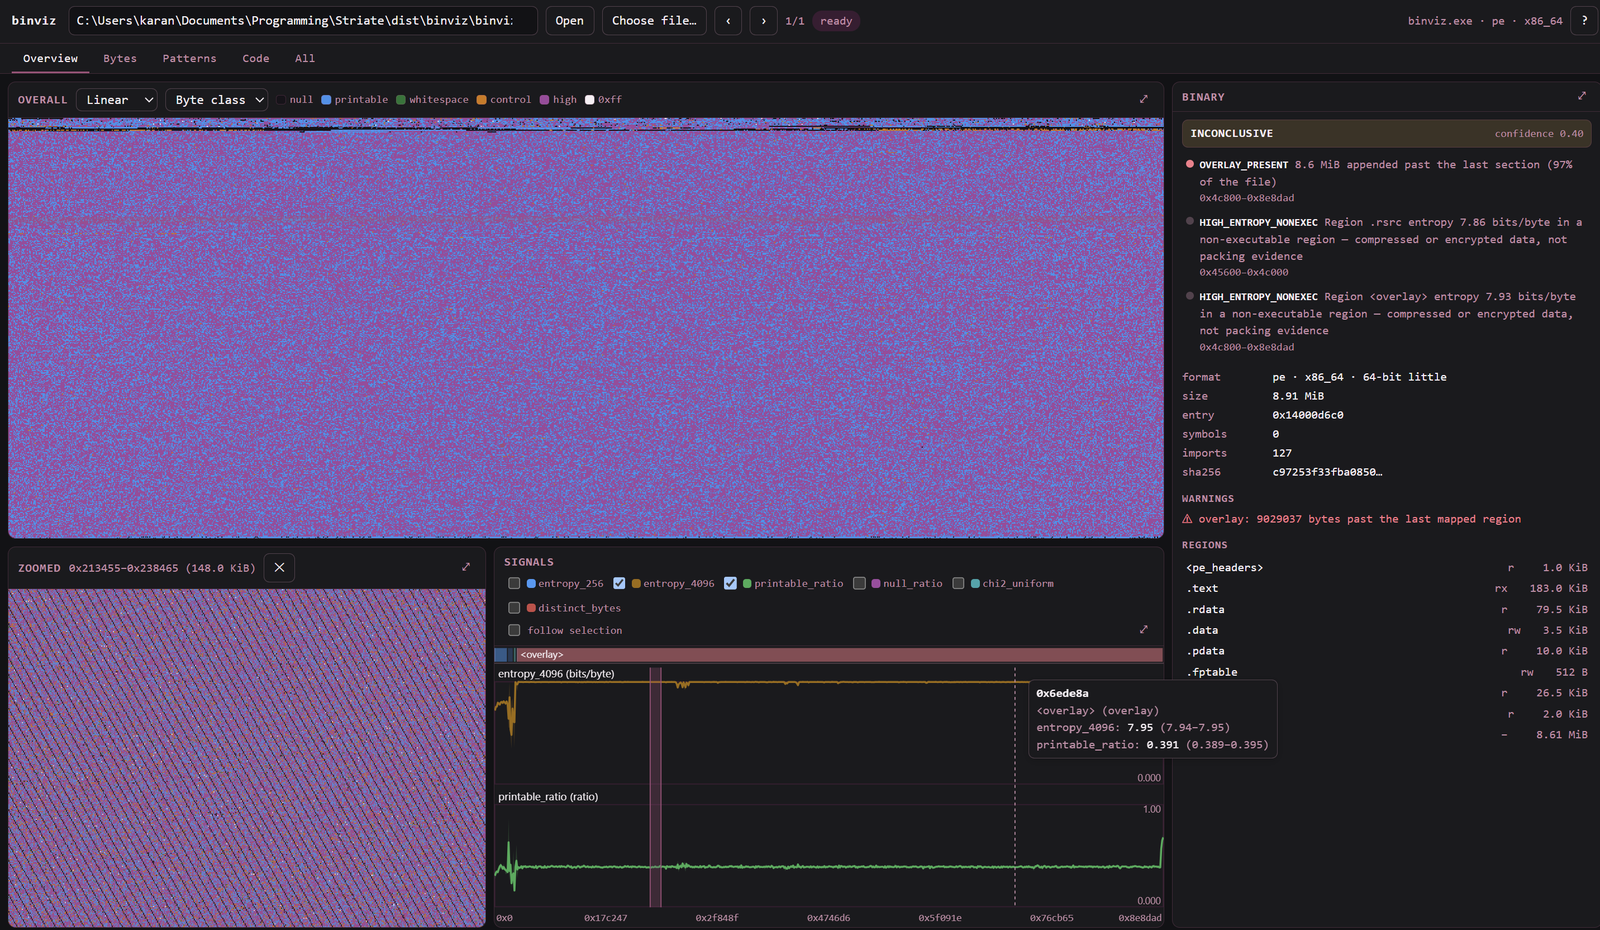Uncheck the entropy_4096 signal
This screenshot has height=930, width=1600.
[x=619, y=583]
